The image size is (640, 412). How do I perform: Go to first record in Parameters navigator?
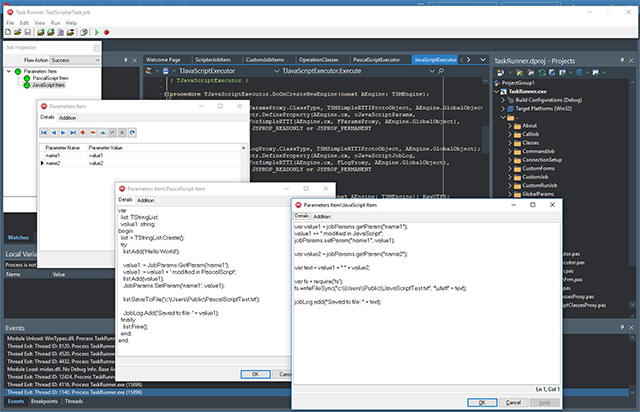click(44, 133)
